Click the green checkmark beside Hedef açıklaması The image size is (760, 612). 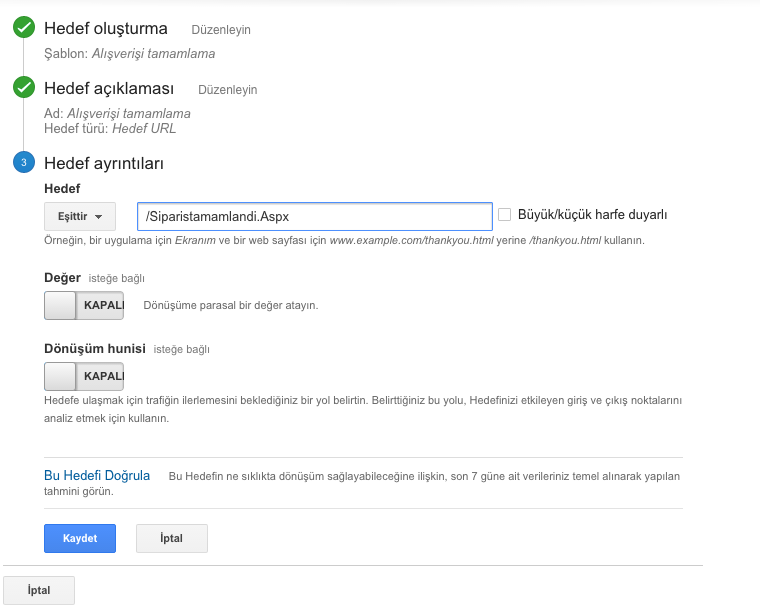pos(24,87)
